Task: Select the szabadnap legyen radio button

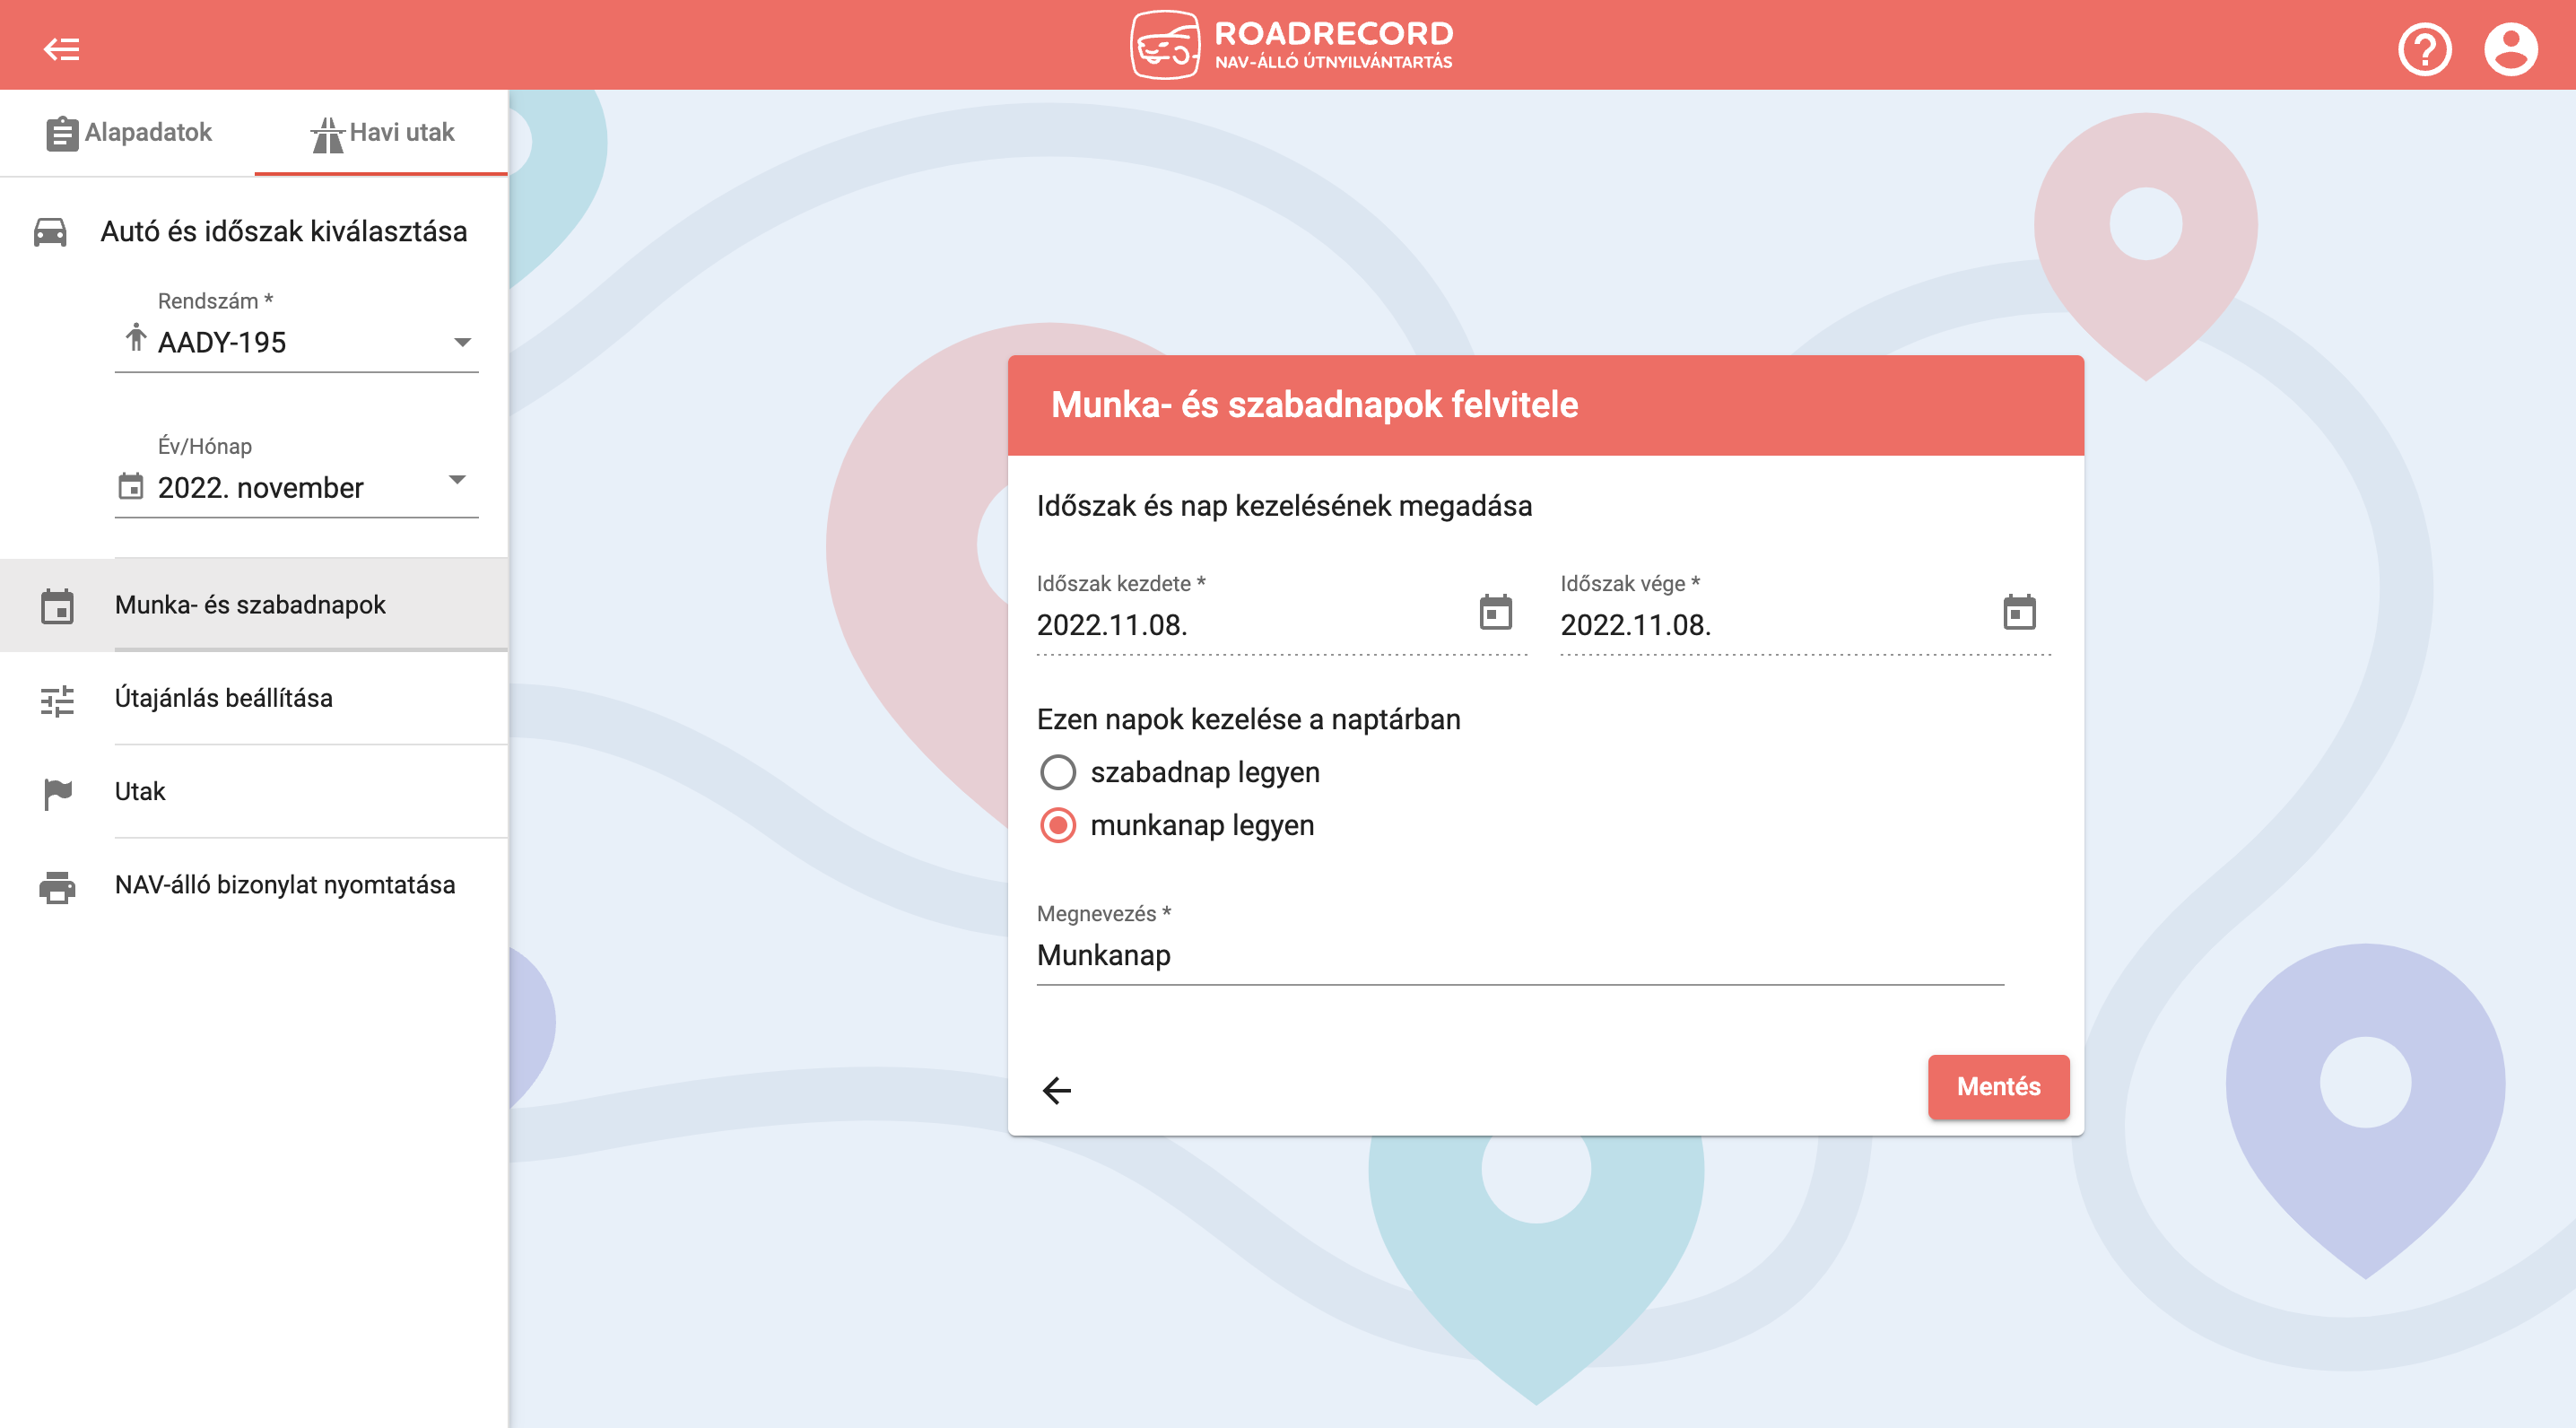Action: coord(1058,772)
